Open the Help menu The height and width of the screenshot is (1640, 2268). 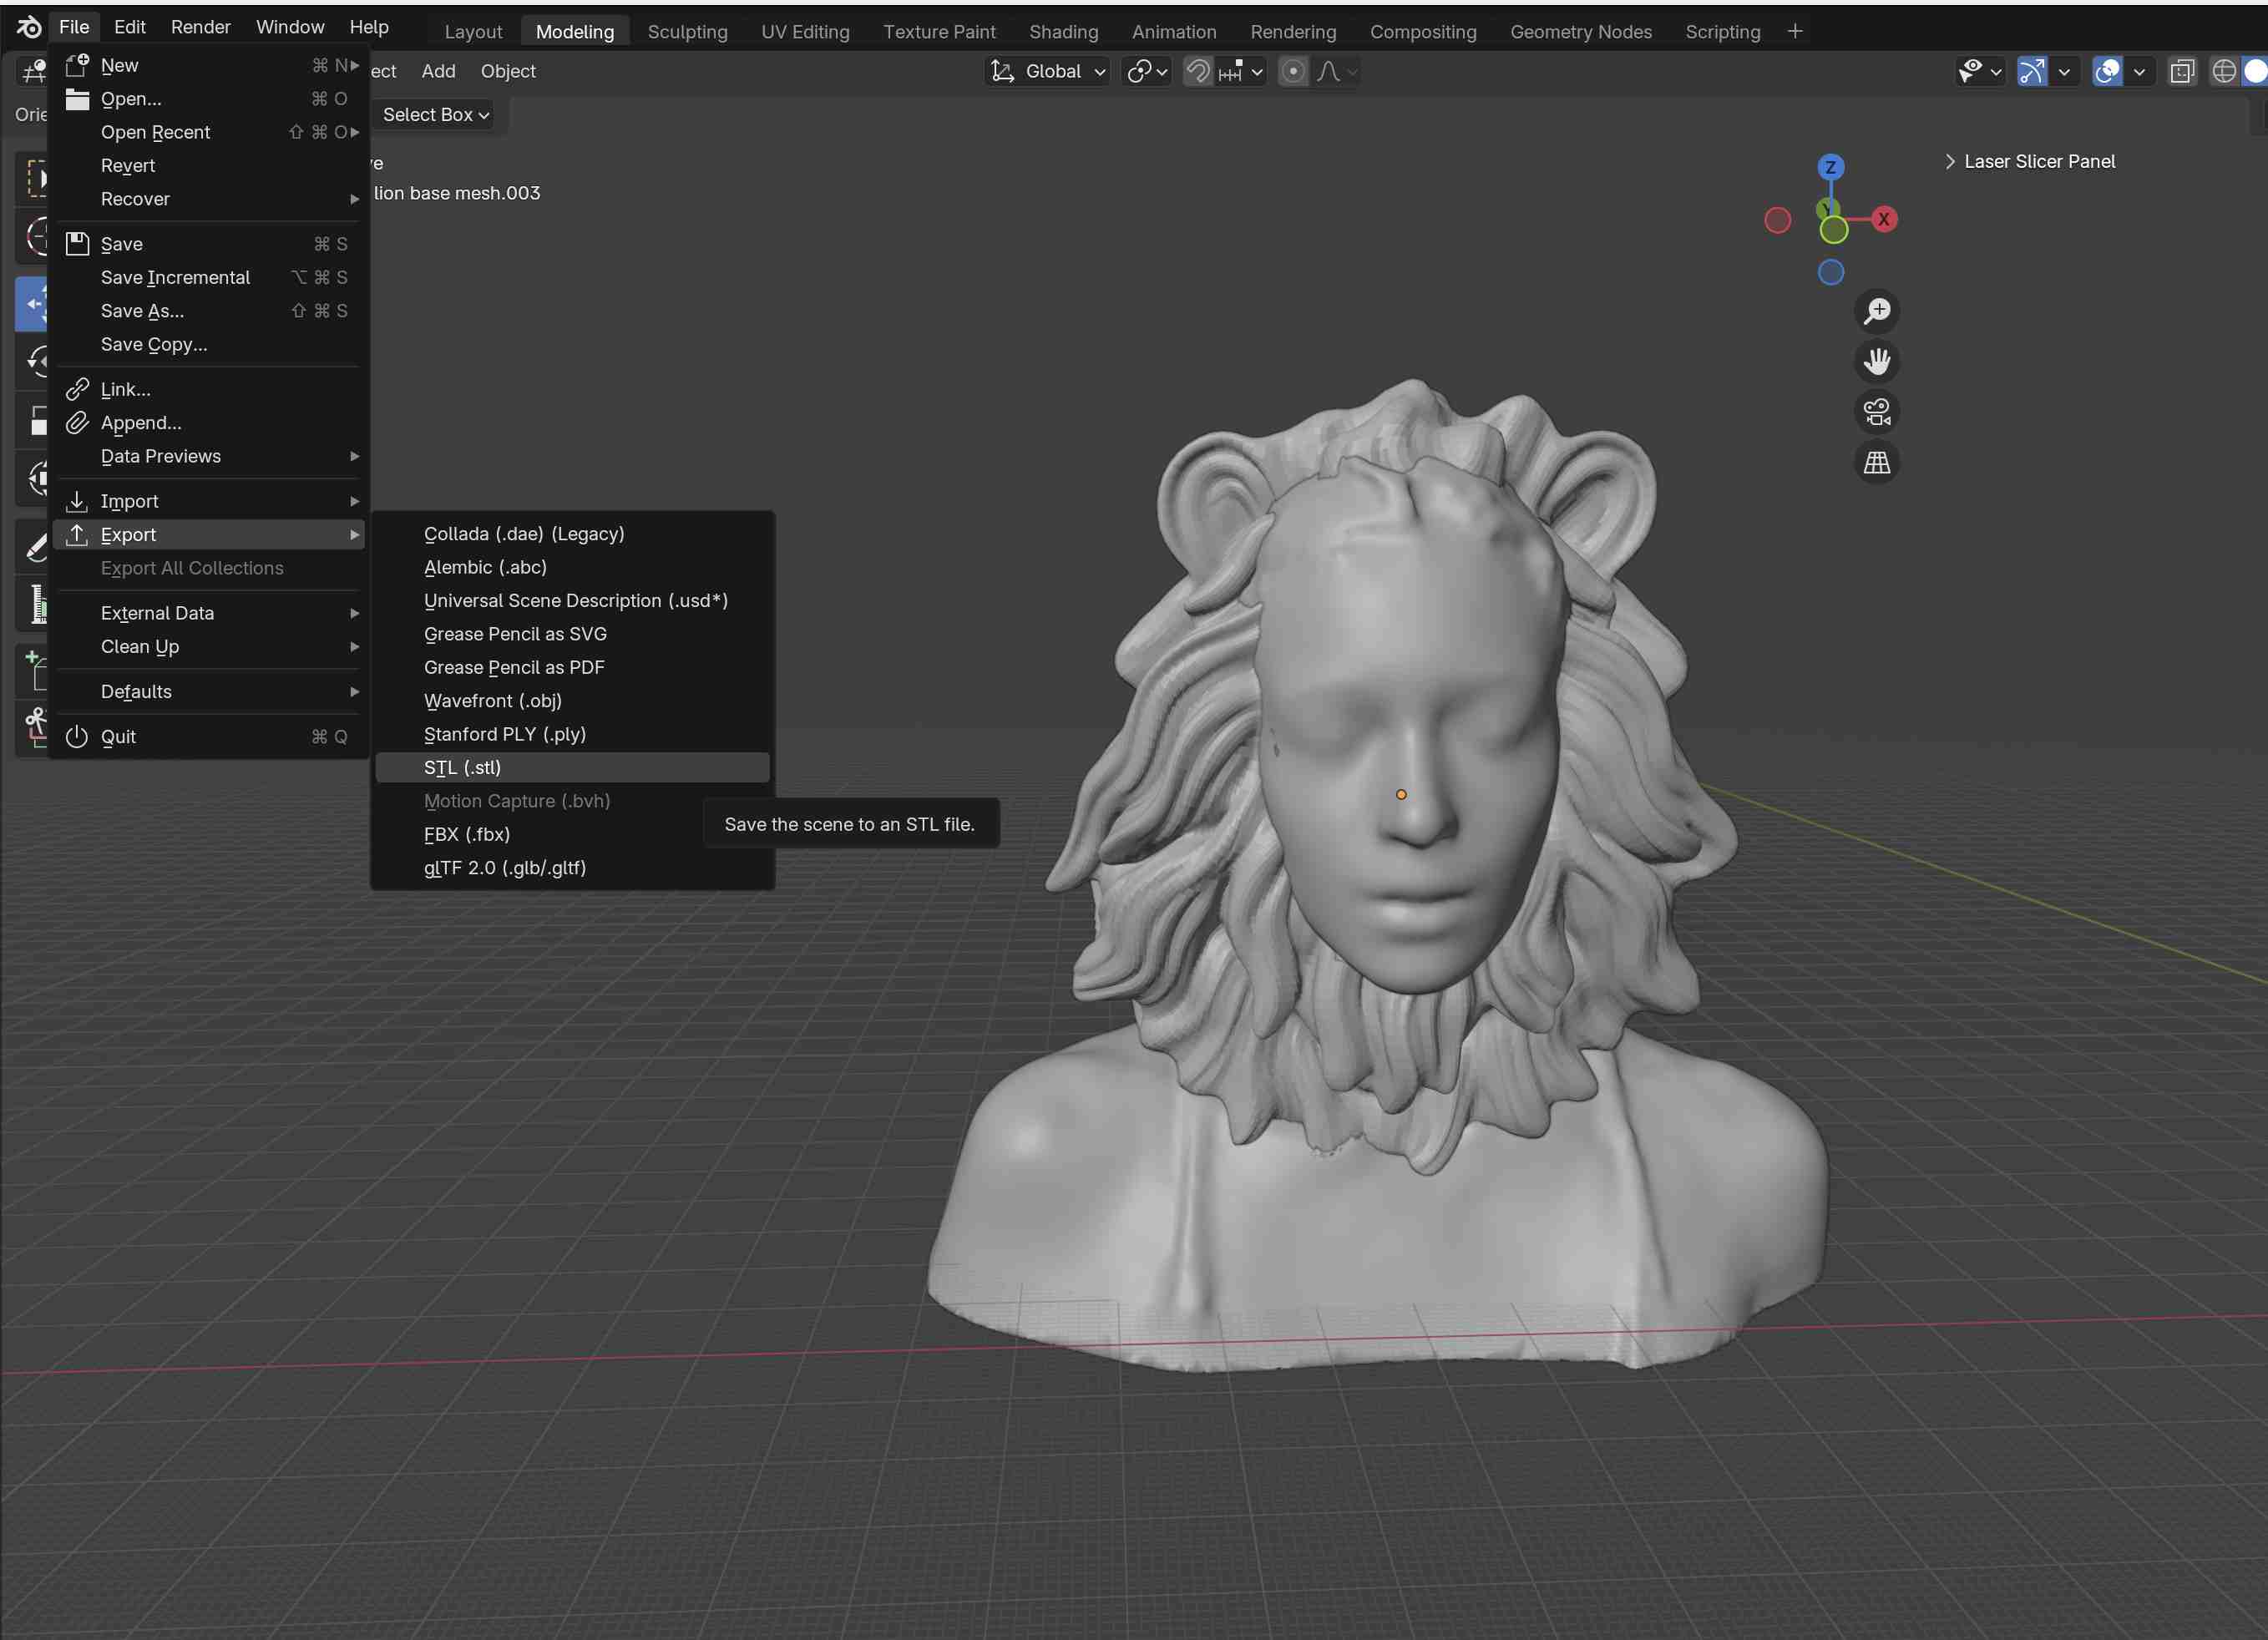[x=369, y=27]
